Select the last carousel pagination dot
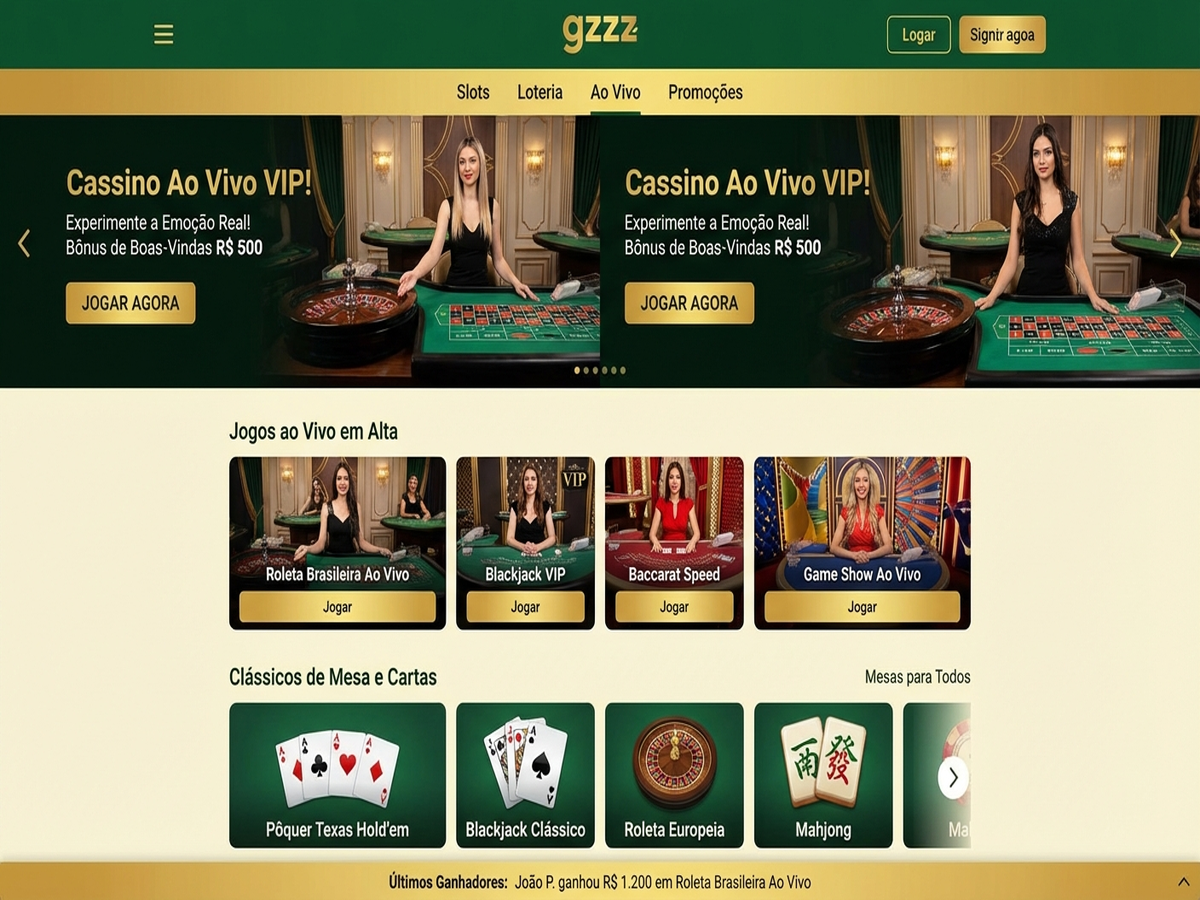Screen dimensions: 1200x900 click(x=623, y=370)
